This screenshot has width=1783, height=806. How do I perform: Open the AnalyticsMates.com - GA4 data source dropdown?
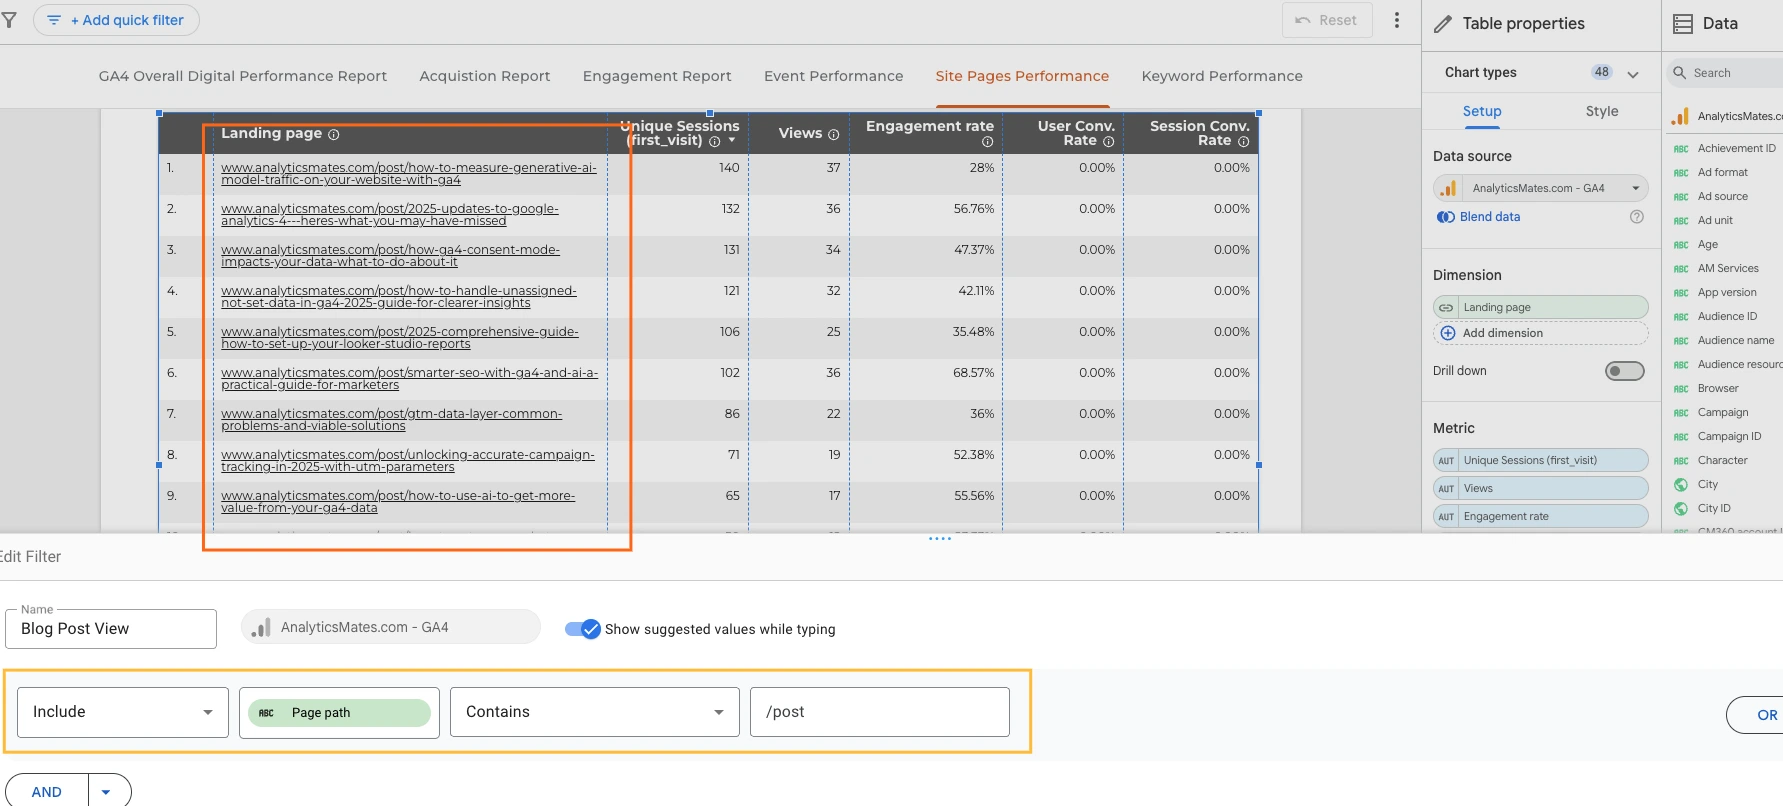coord(1541,188)
